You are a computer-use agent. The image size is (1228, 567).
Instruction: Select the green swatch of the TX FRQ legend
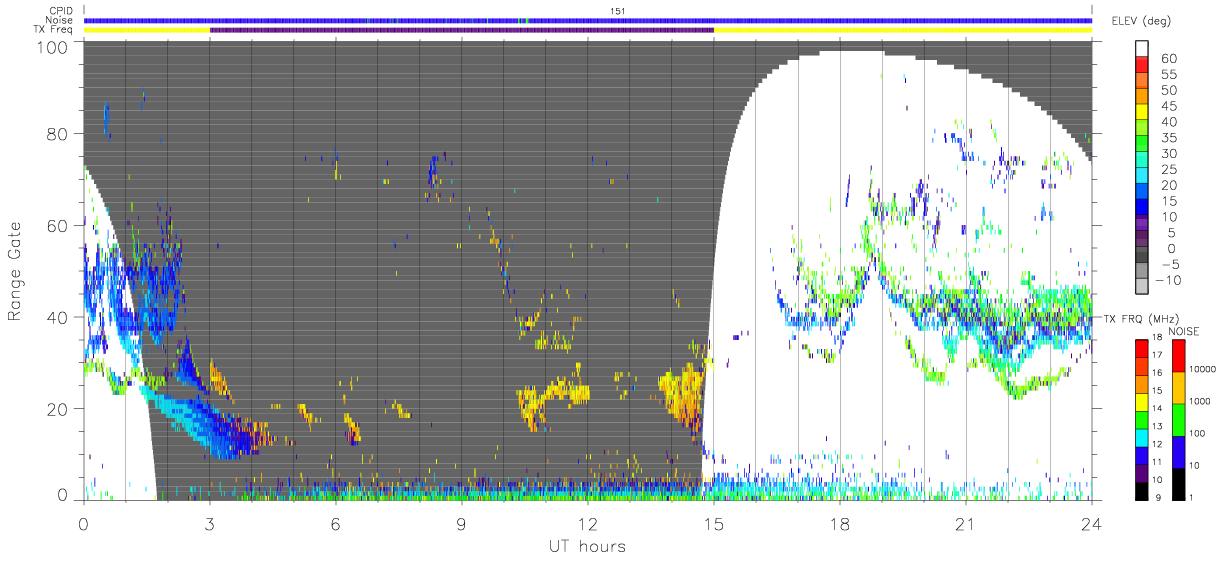coord(1140,418)
